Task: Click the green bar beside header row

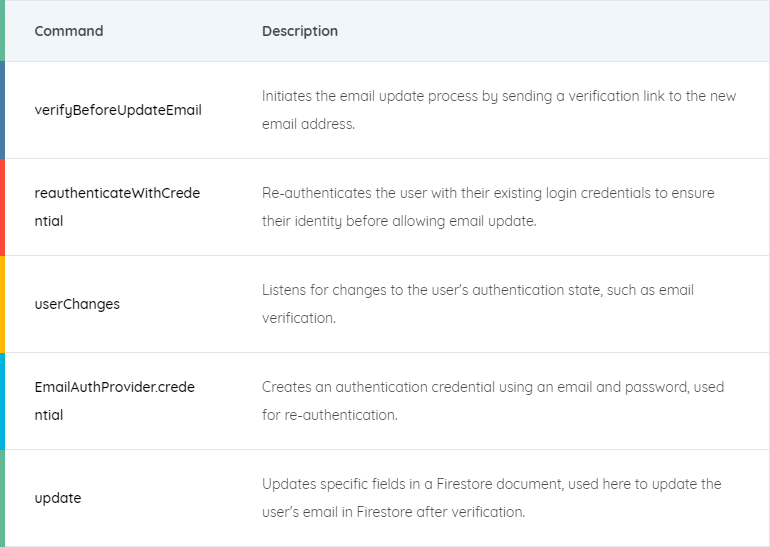Action: coord(2,31)
